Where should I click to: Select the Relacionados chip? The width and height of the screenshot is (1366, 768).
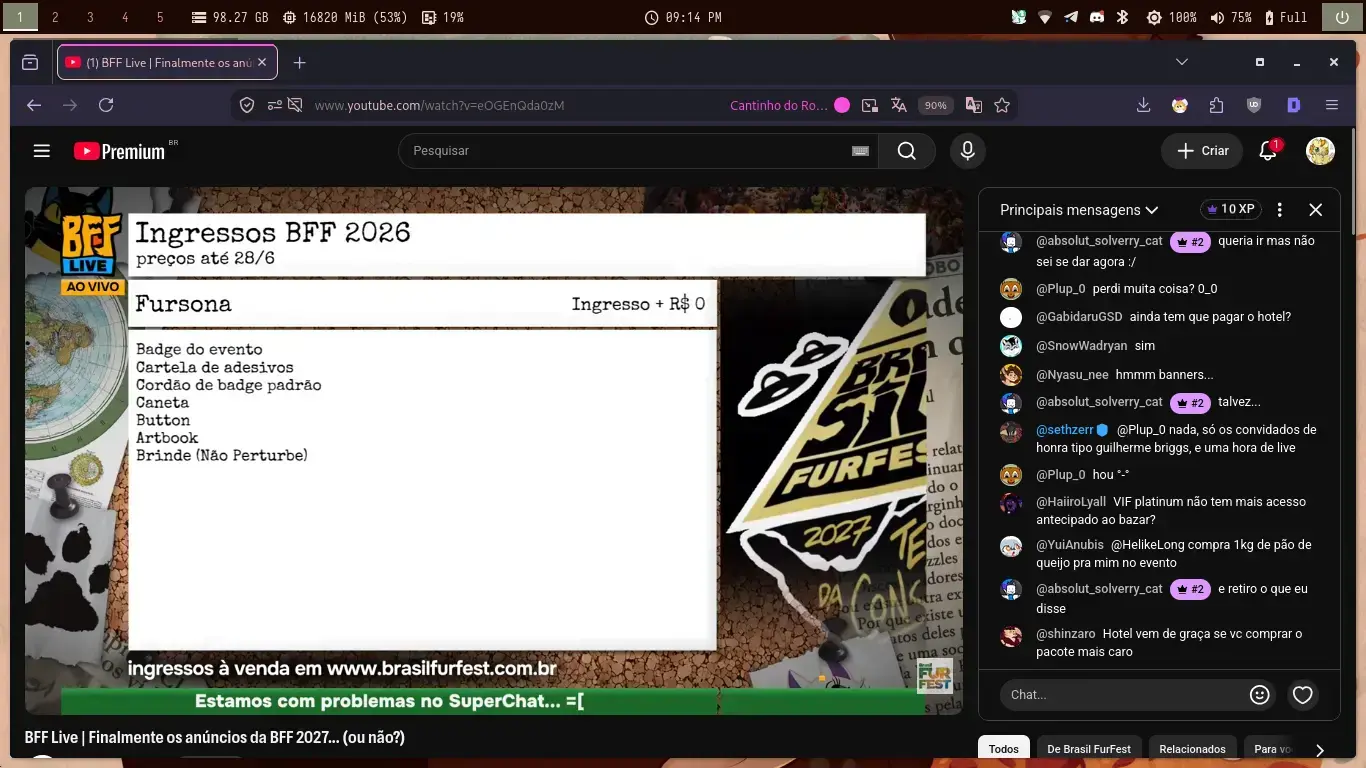tap(1192, 749)
